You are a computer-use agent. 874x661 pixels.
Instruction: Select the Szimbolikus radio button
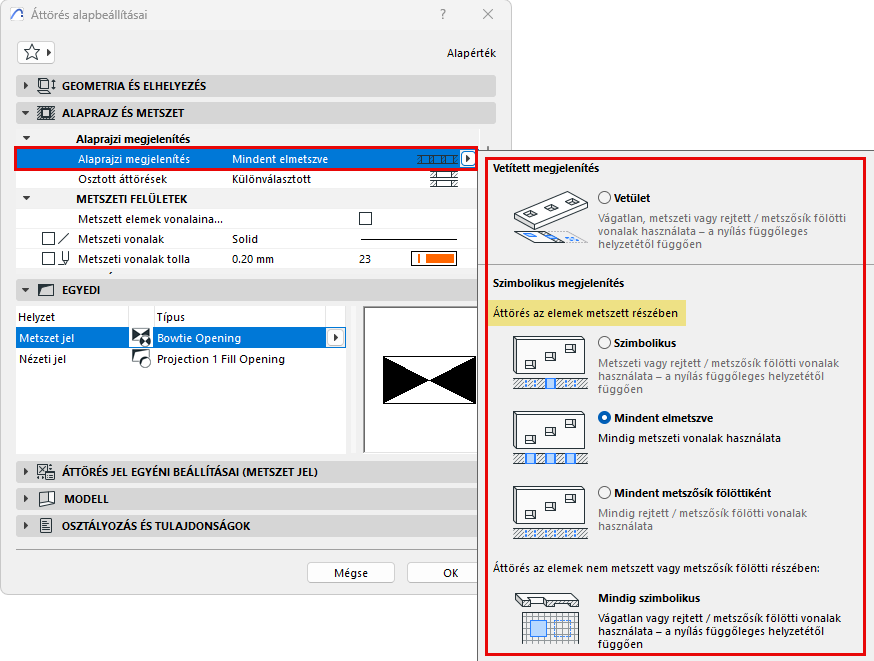pos(604,343)
